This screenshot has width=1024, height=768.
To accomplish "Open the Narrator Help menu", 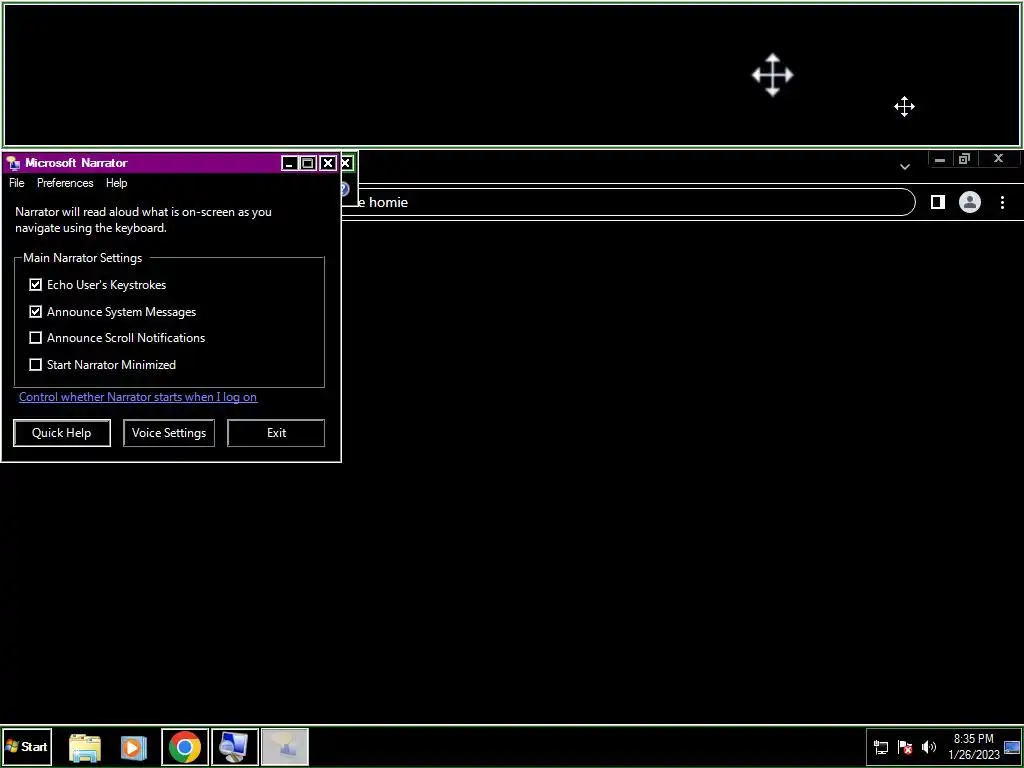I will pos(116,183).
